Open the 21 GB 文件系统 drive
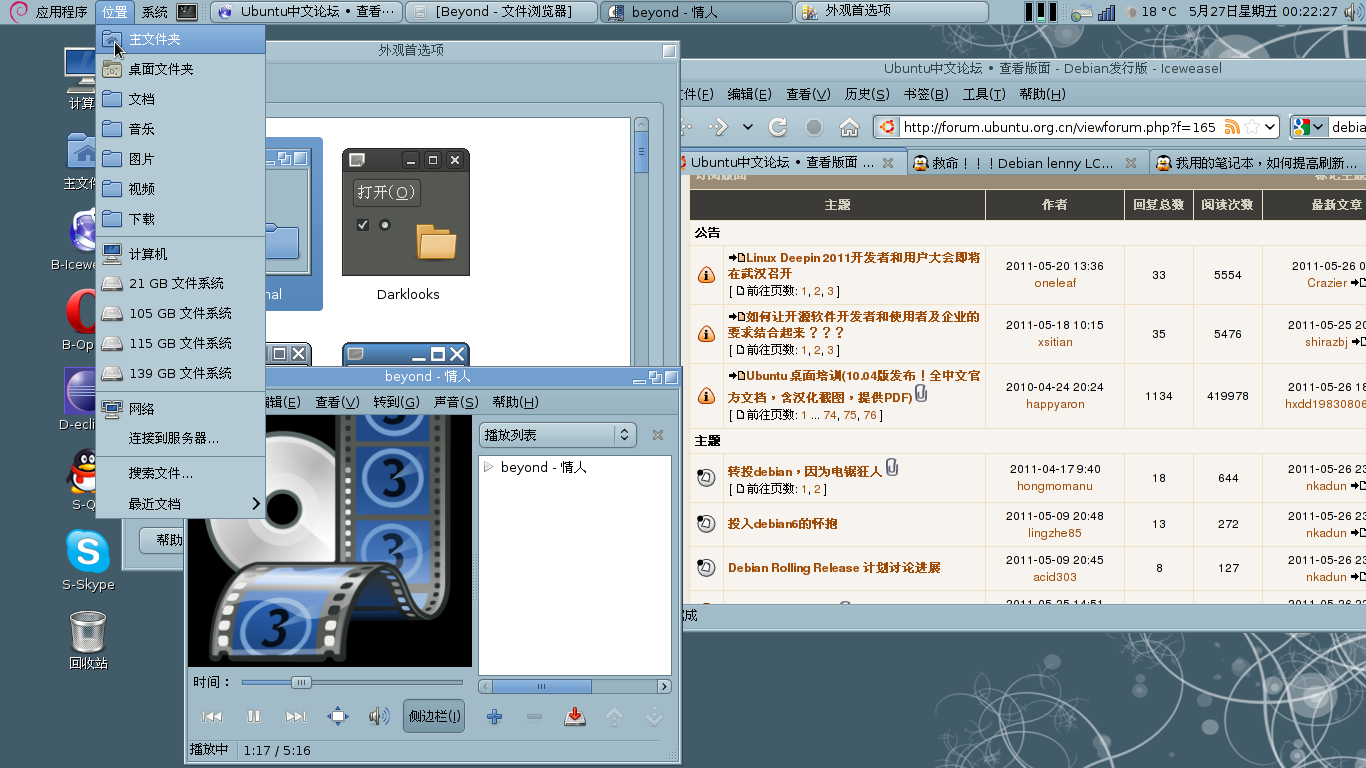The height and width of the screenshot is (768, 1366). (180, 283)
